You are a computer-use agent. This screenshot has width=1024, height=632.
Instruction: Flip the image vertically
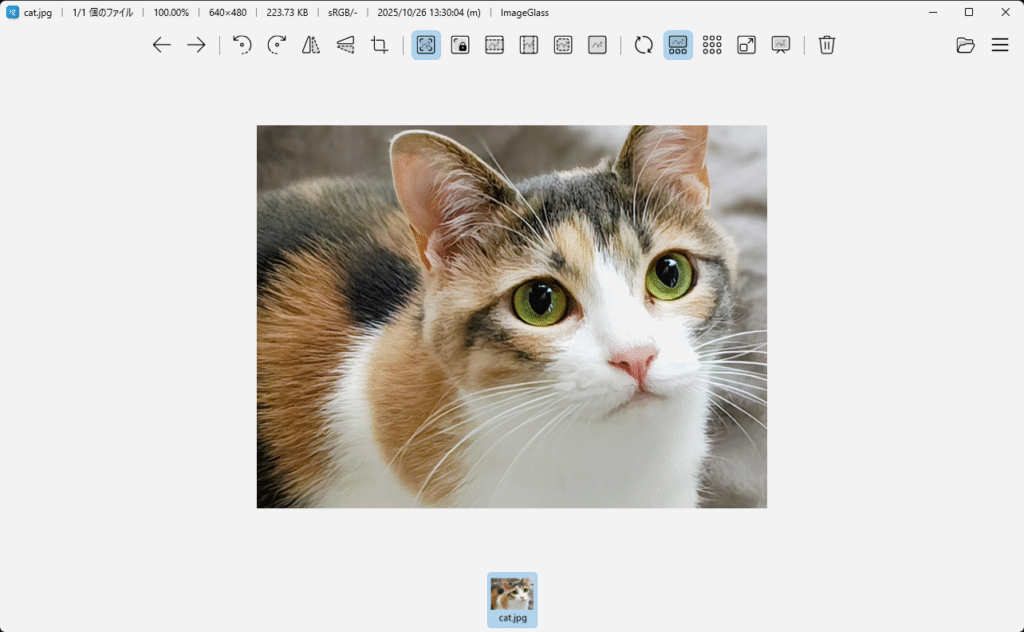[x=345, y=45]
